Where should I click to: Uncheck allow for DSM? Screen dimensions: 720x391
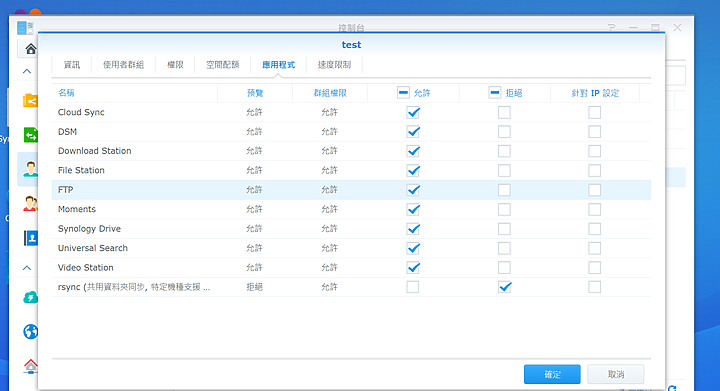click(x=413, y=132)
